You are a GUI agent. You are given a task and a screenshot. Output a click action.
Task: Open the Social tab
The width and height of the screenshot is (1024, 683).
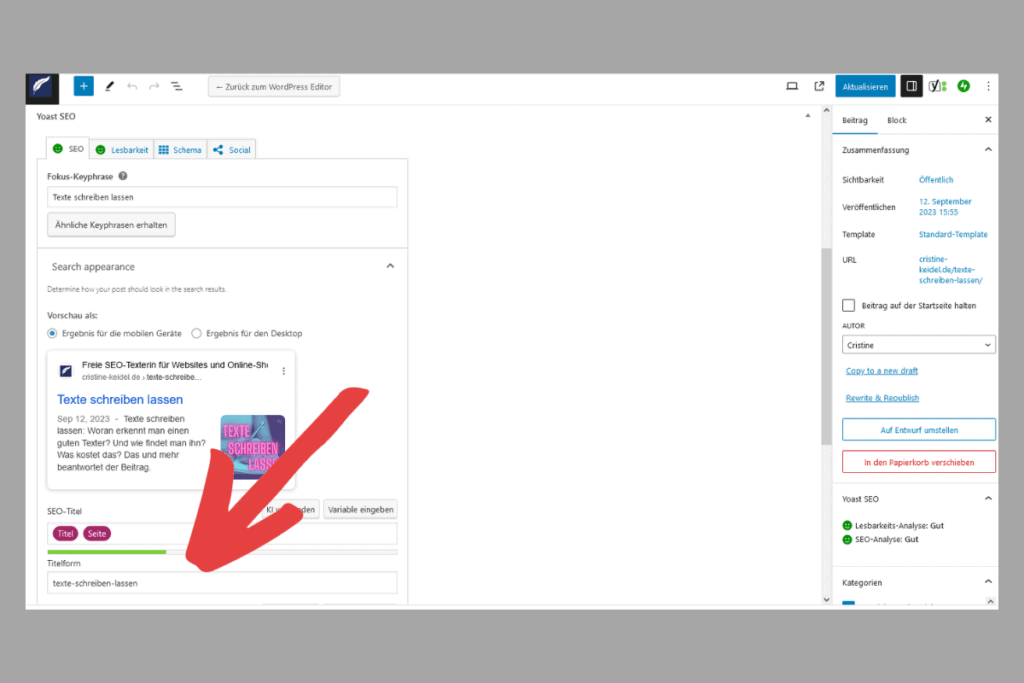(232, 150)
